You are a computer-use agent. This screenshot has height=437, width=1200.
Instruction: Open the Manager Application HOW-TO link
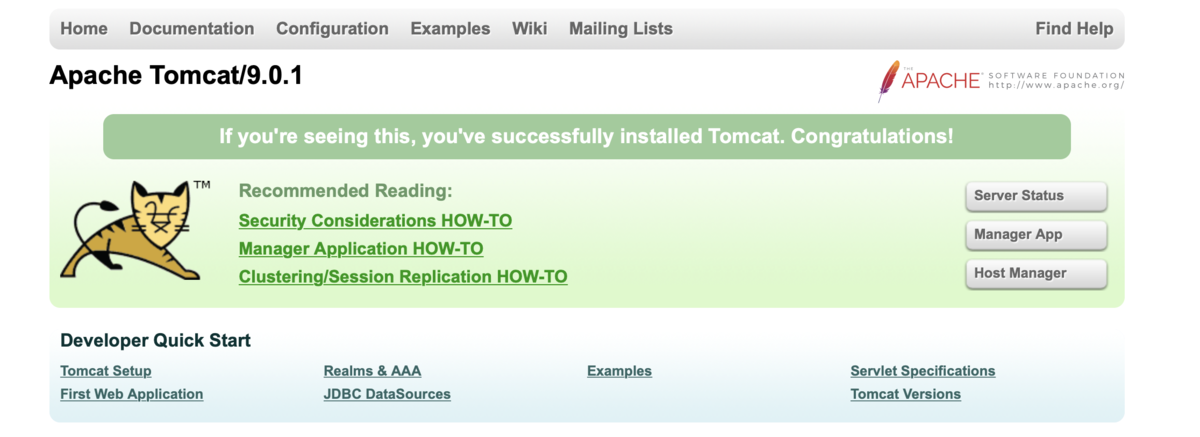pos(361,249)
